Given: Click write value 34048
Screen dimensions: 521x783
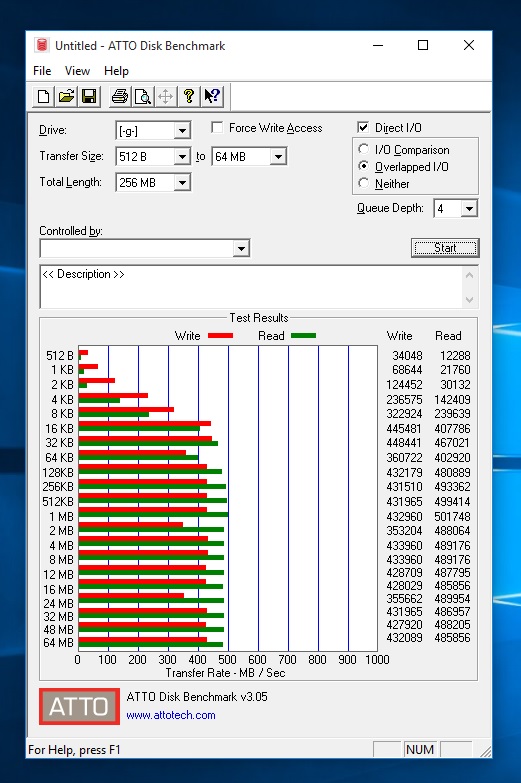Looking at the screenshot, I should 407,356.
